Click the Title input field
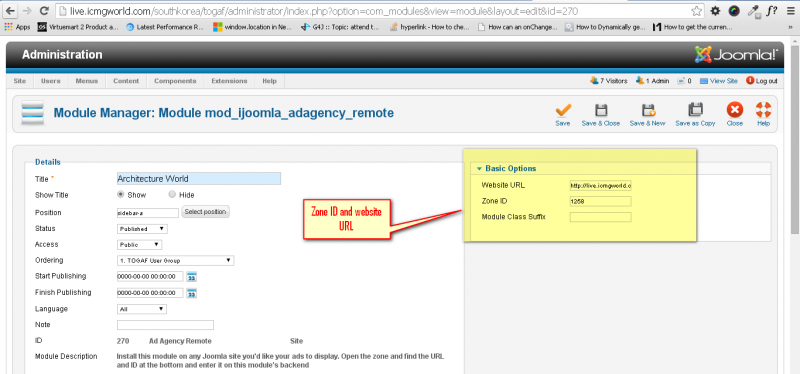The height and width of the screenshot is (374, 800). click(199, 179)
